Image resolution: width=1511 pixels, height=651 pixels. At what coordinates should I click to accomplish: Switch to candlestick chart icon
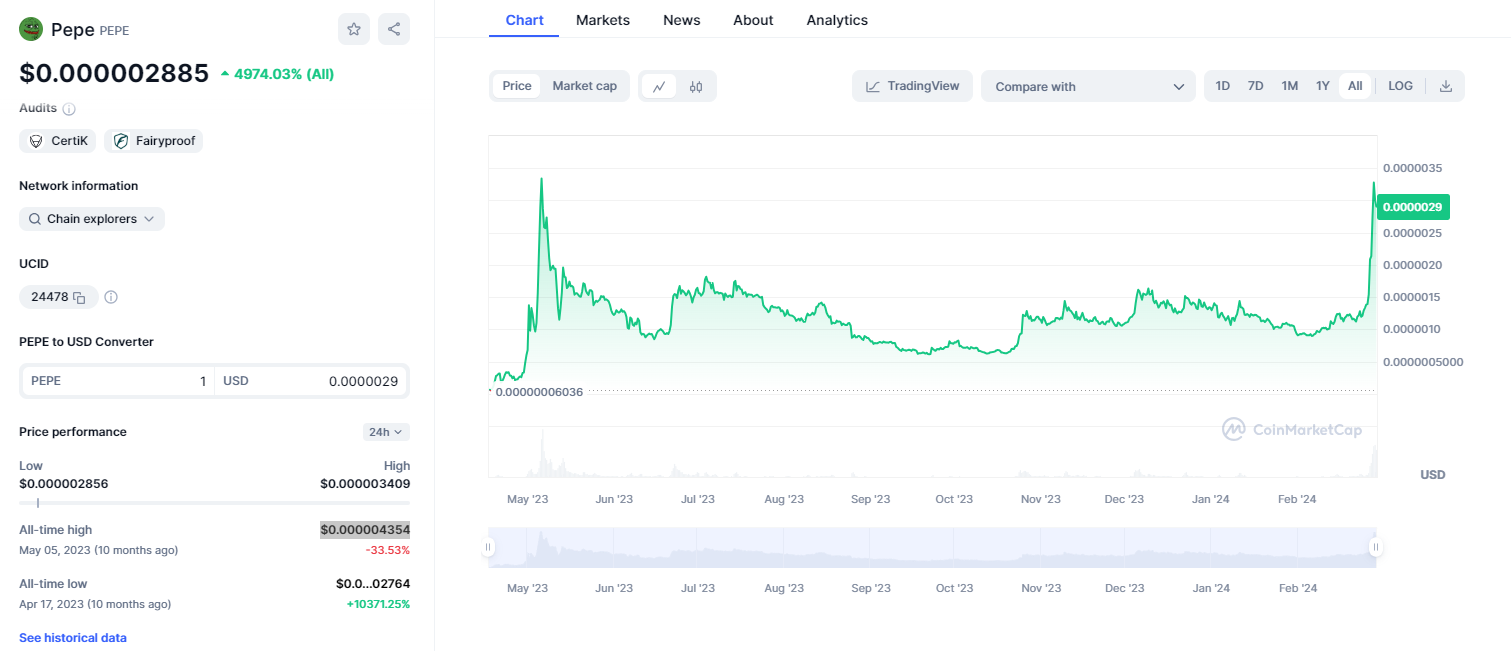pos(696,87)
